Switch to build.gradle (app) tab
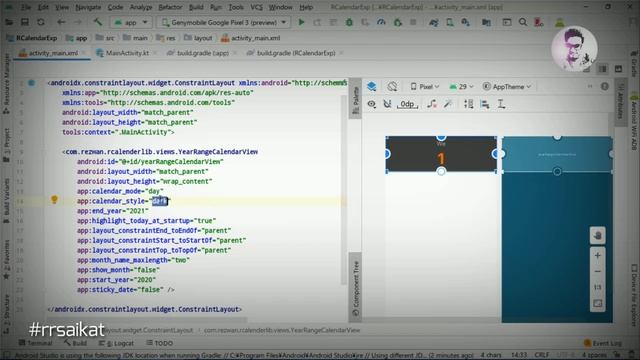 202,53
